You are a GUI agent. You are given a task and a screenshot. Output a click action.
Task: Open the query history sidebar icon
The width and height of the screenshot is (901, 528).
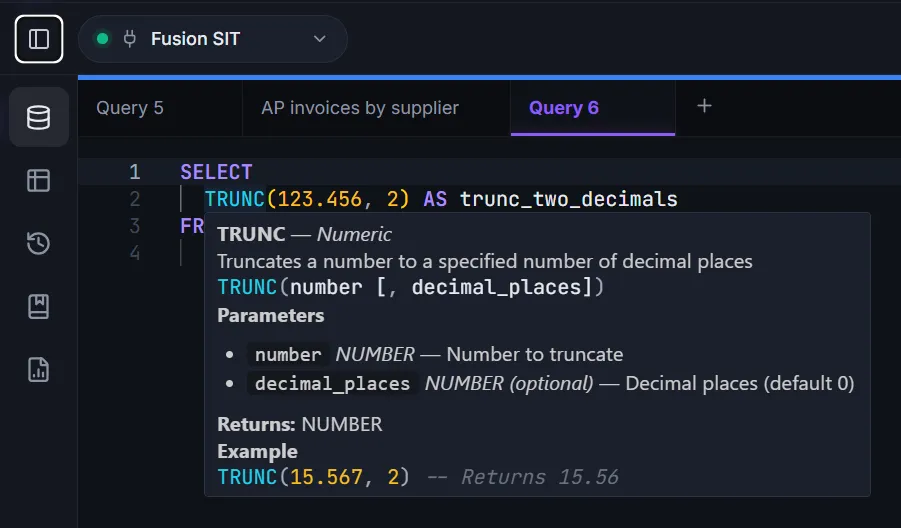(38, 243)
